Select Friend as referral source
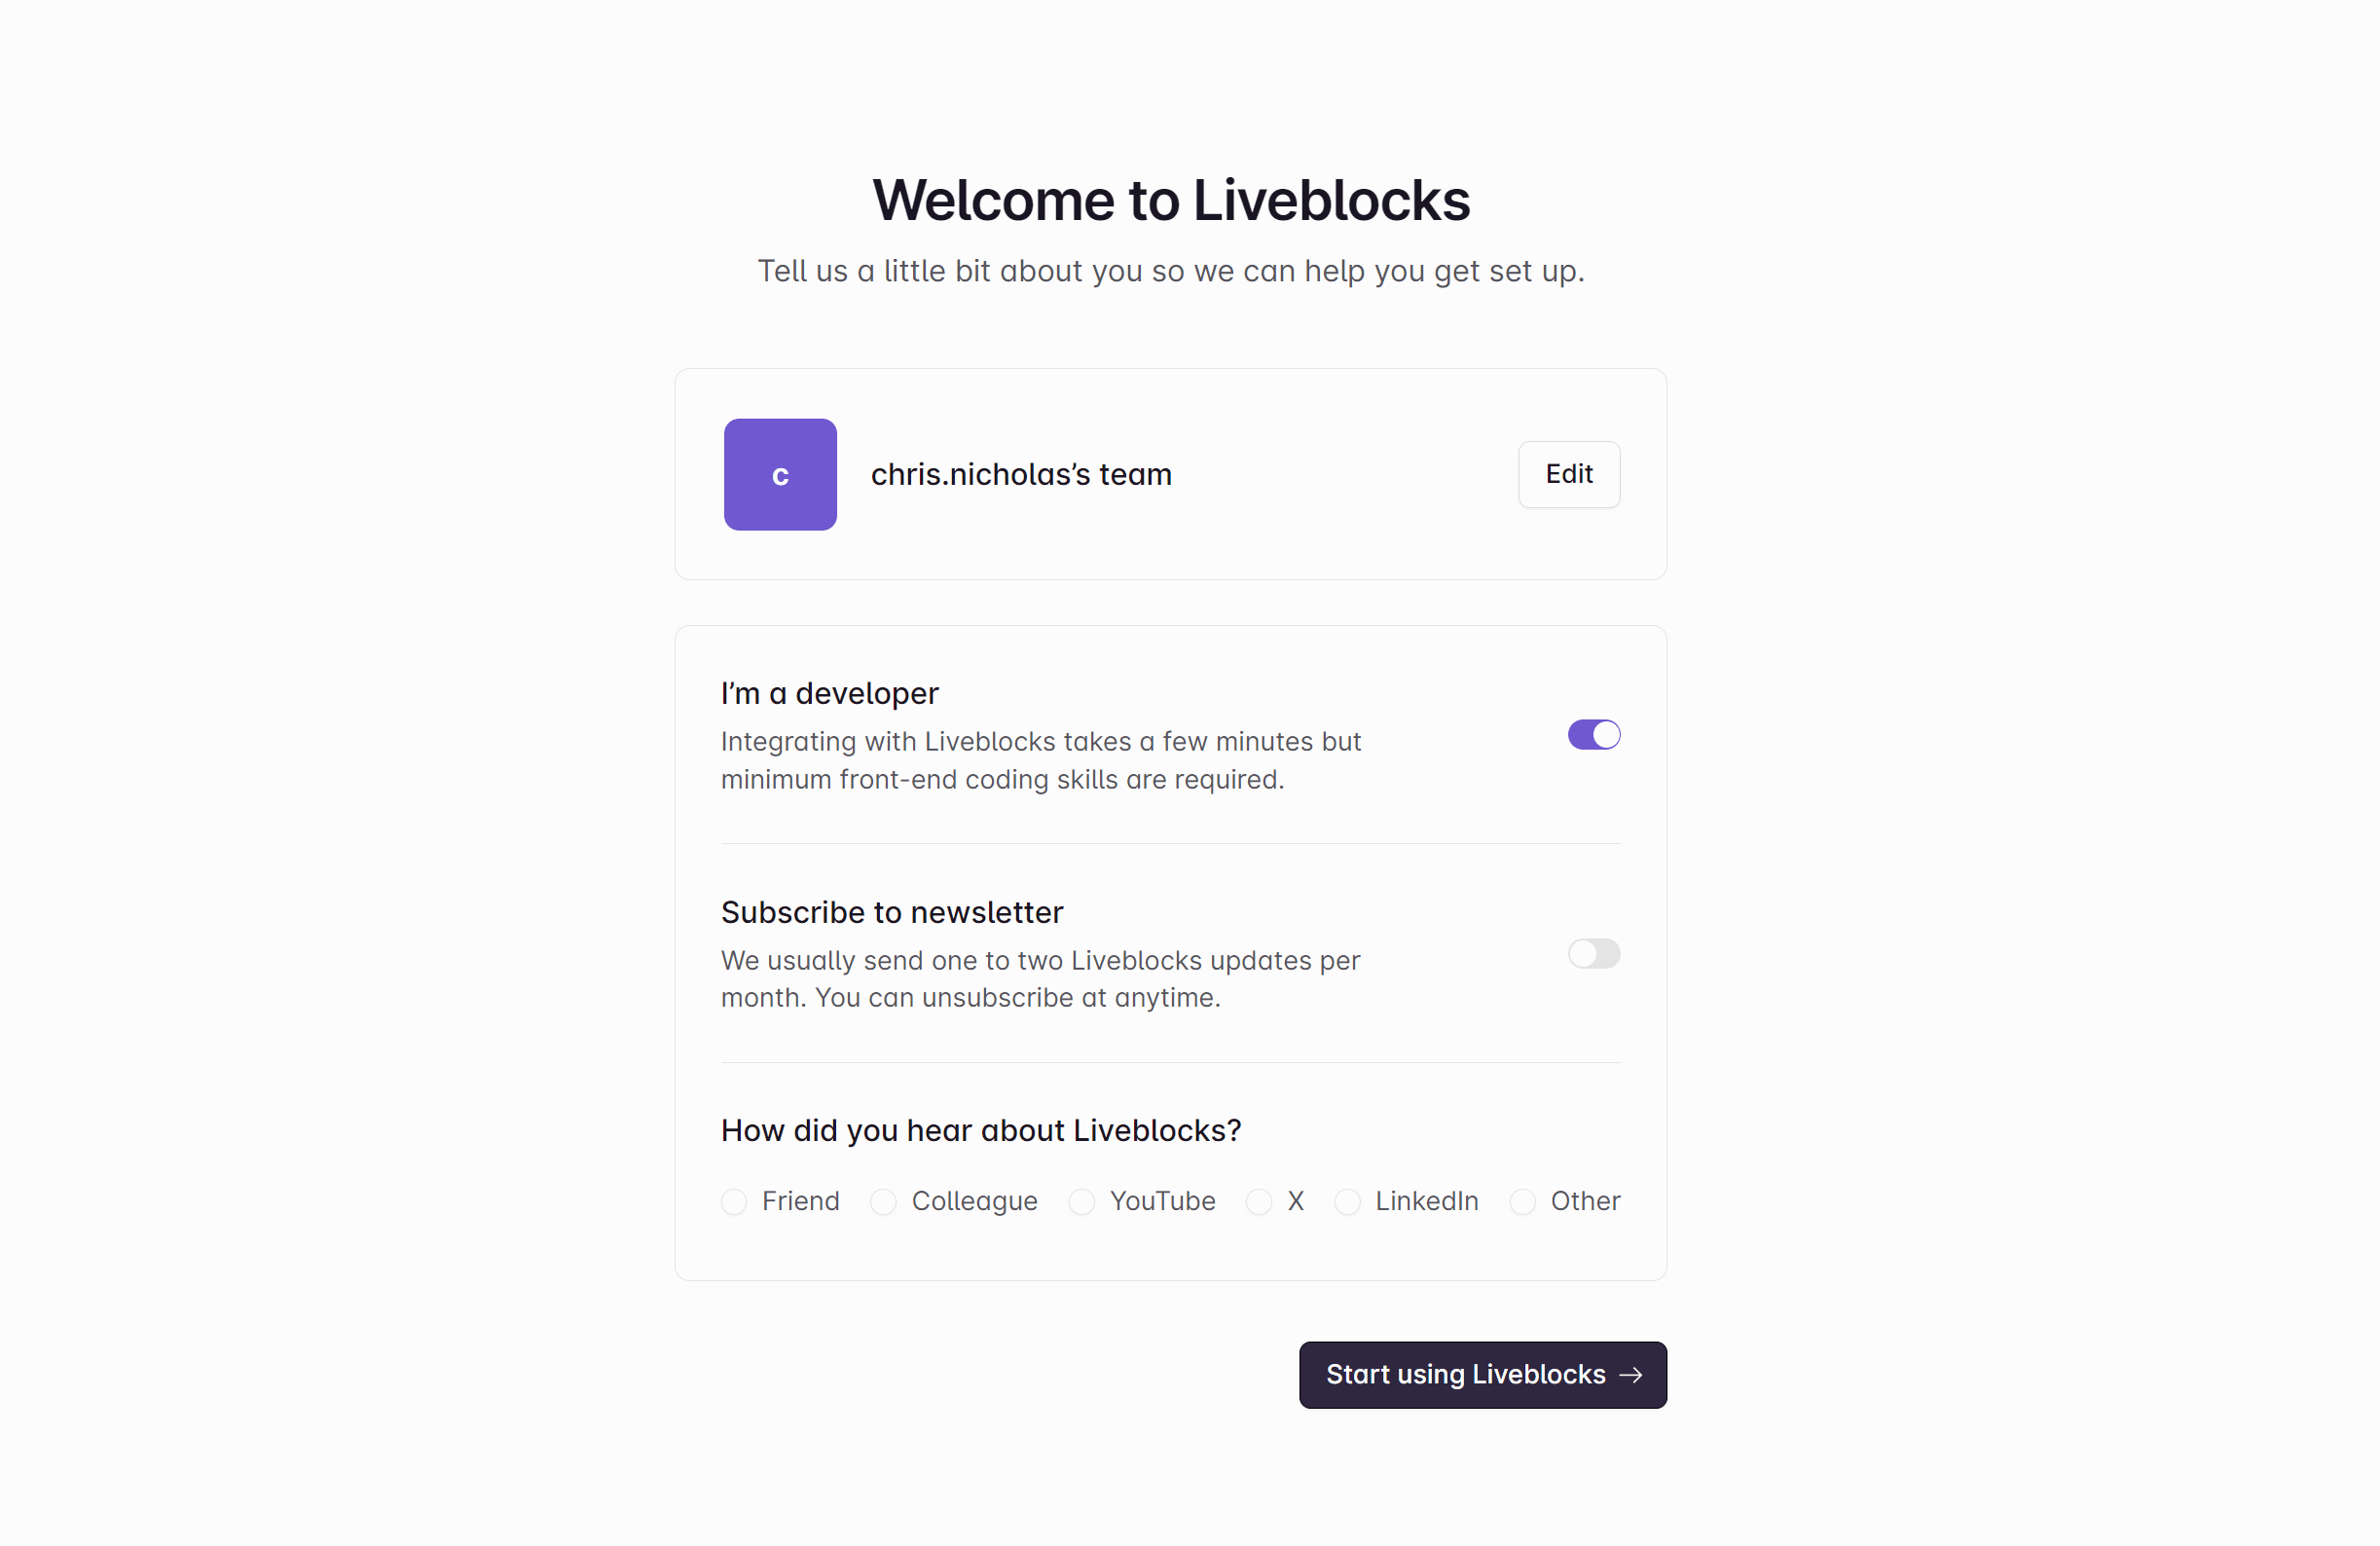This screenshot has height=1546, width=2380. 800,1202
